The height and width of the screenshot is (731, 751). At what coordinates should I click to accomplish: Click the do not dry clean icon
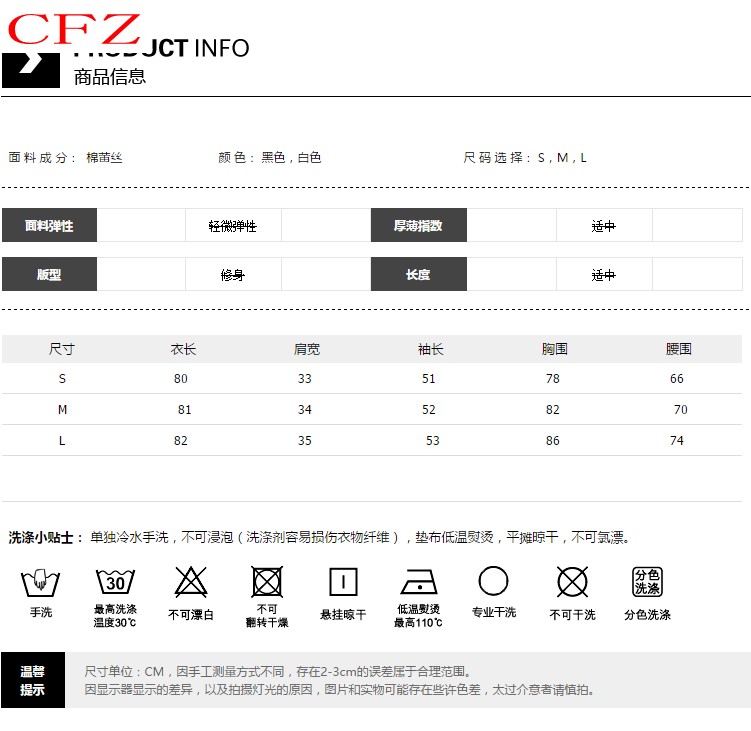pos(572,581)
